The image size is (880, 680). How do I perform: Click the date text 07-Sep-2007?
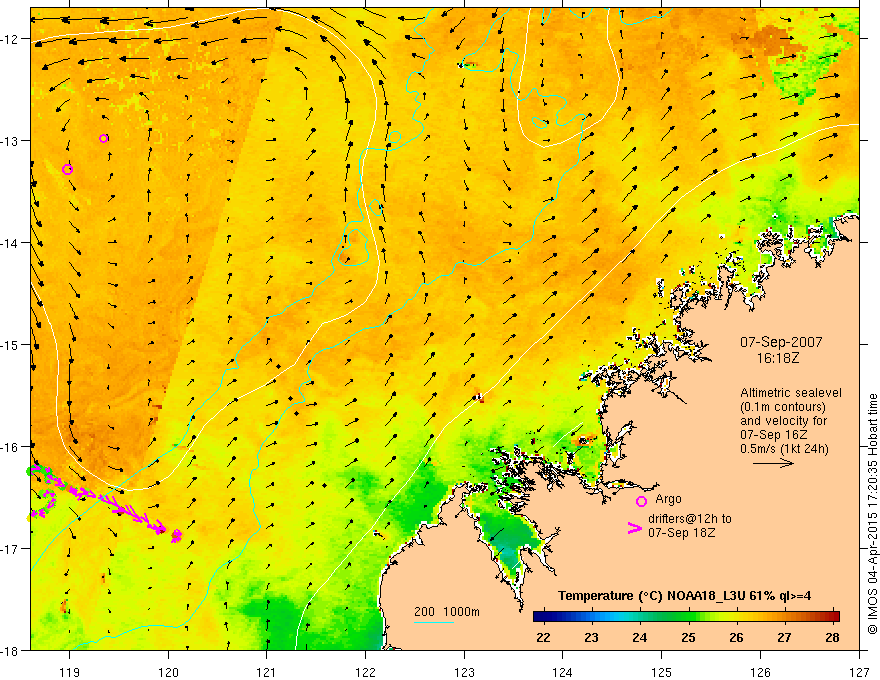pos(781,342)
